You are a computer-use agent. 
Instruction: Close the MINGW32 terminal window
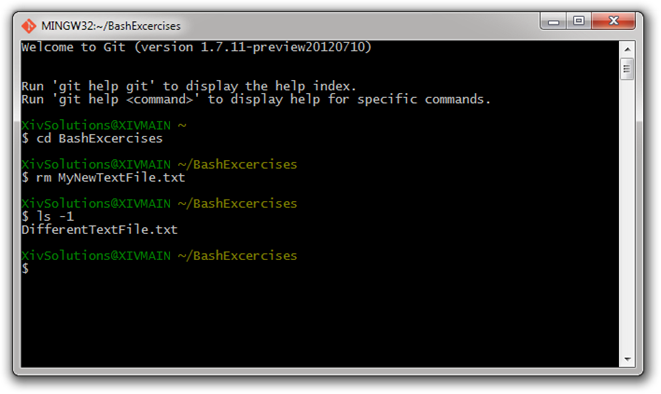[613, 21]
